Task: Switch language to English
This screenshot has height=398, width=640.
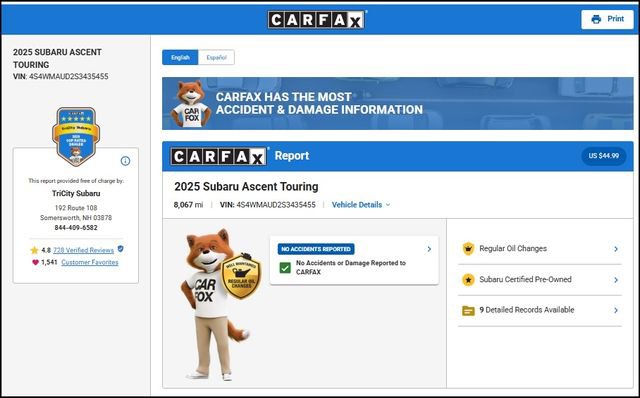Action: [180, 58]
